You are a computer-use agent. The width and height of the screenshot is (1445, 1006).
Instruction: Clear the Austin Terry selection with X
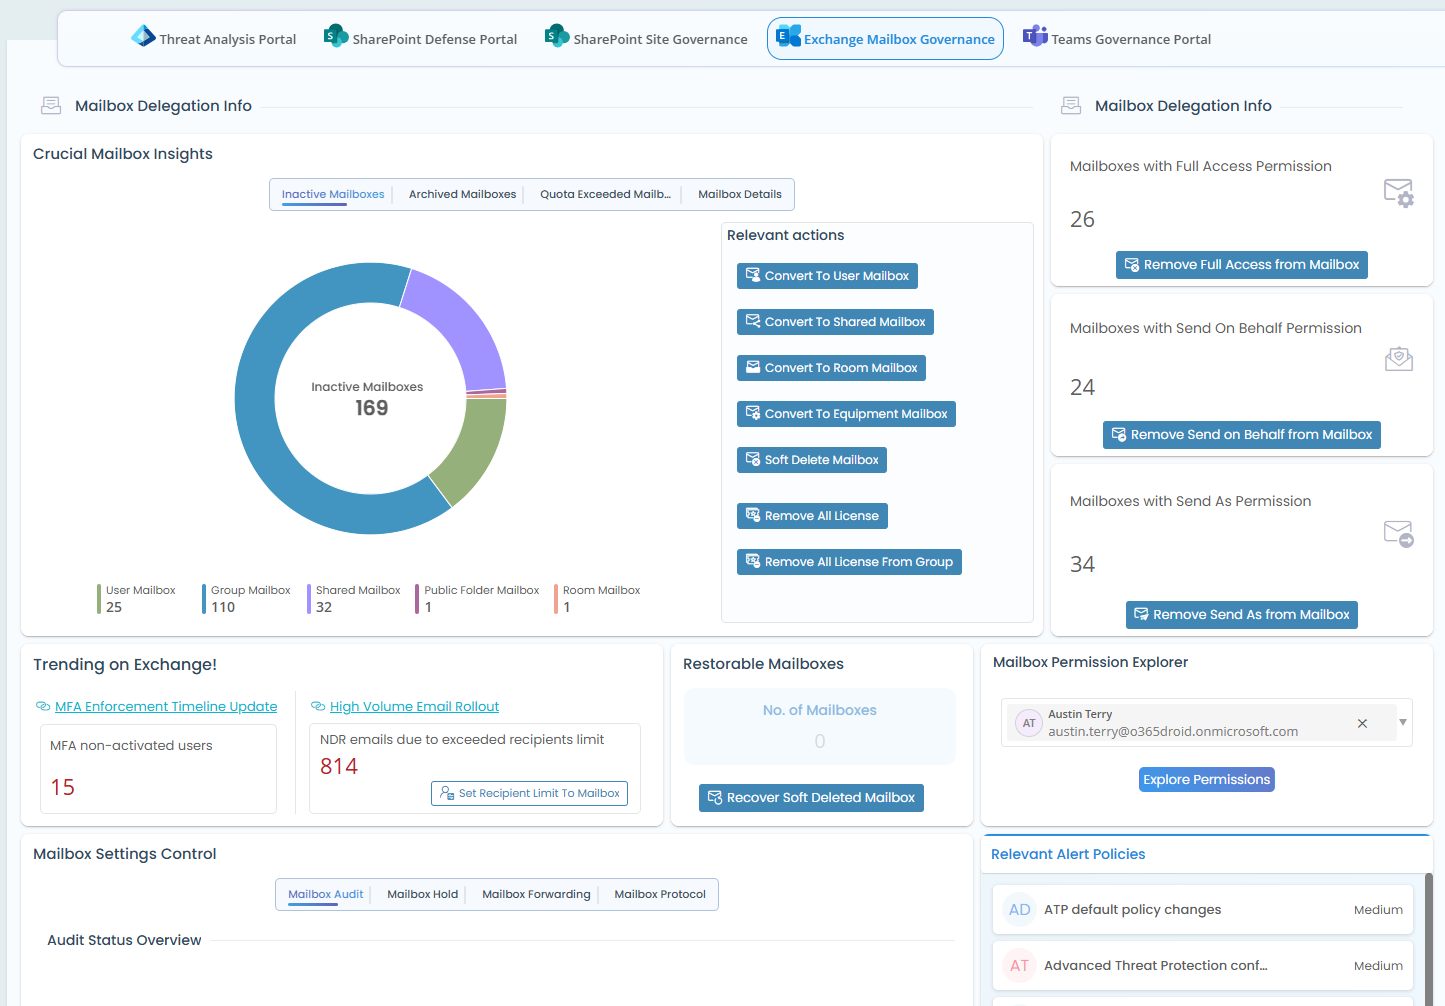[1362, 723]
